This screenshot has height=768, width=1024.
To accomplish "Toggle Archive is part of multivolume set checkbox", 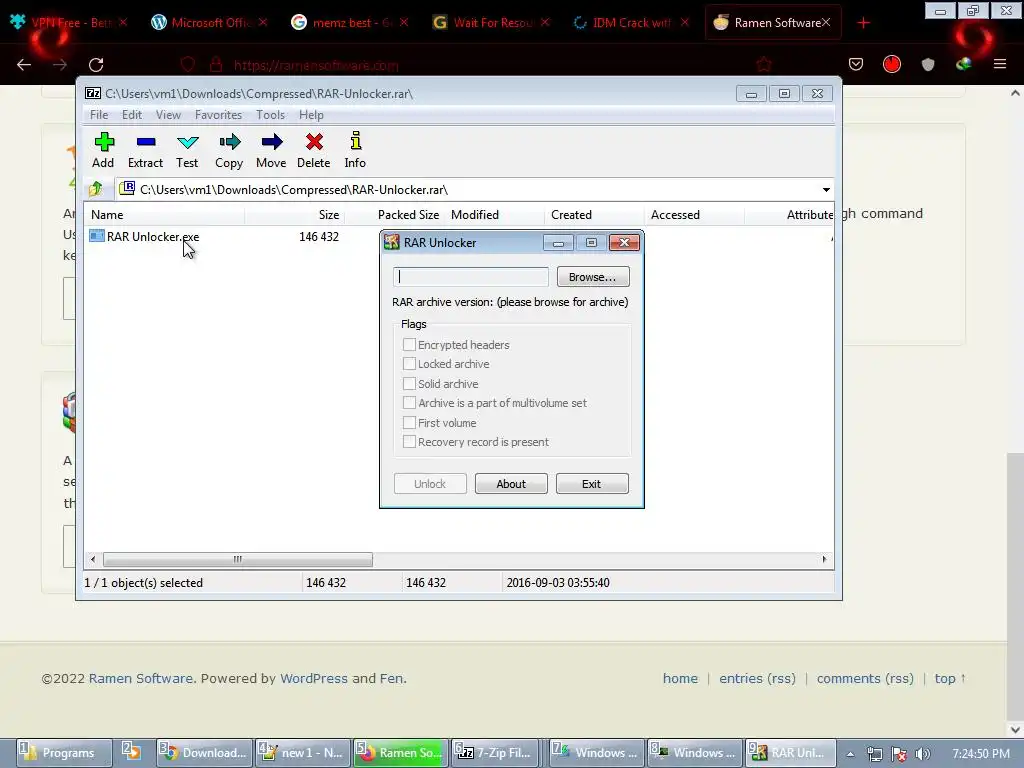I will click(409, 403).
